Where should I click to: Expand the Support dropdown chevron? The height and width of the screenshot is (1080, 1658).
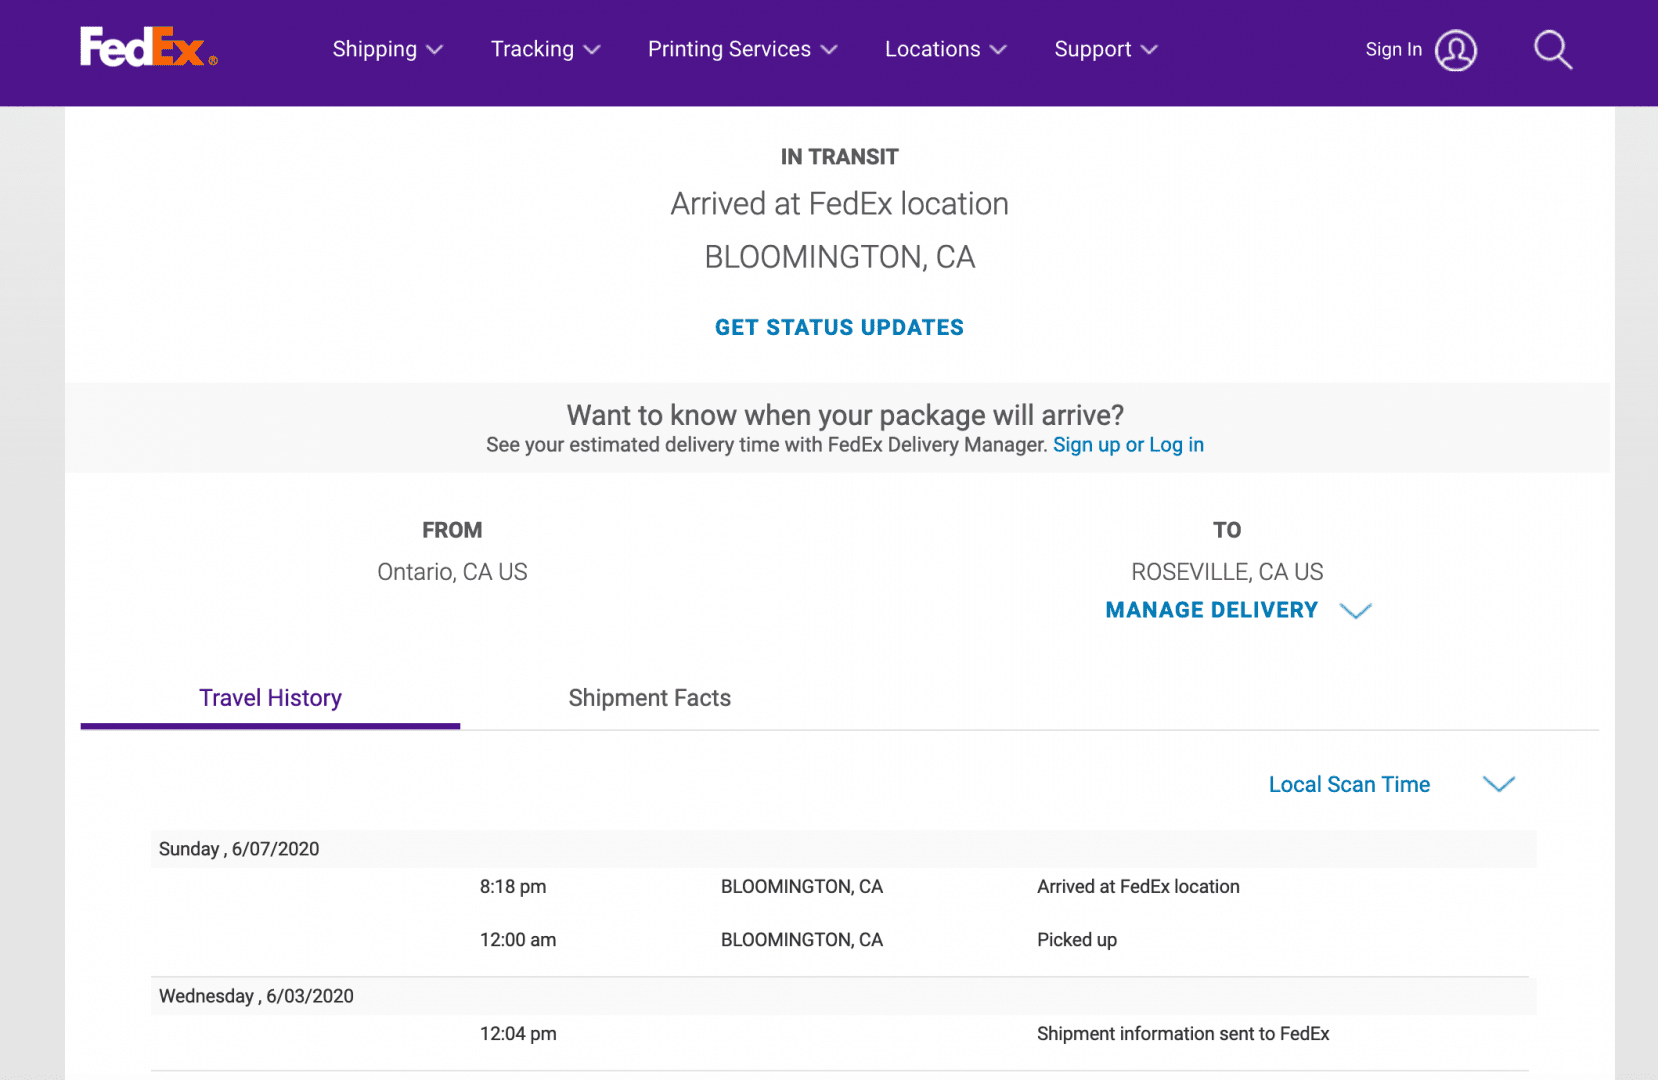click(1149, 50)
